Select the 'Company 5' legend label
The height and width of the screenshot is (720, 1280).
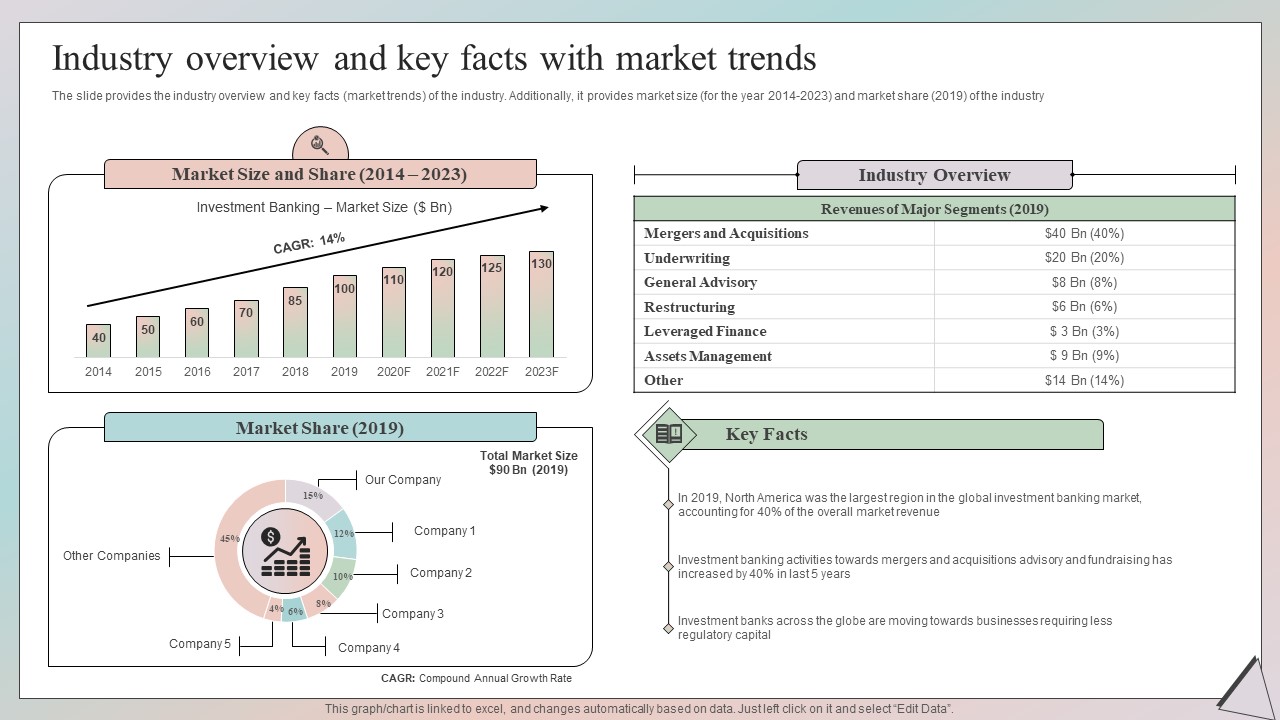tap(200, 644)
